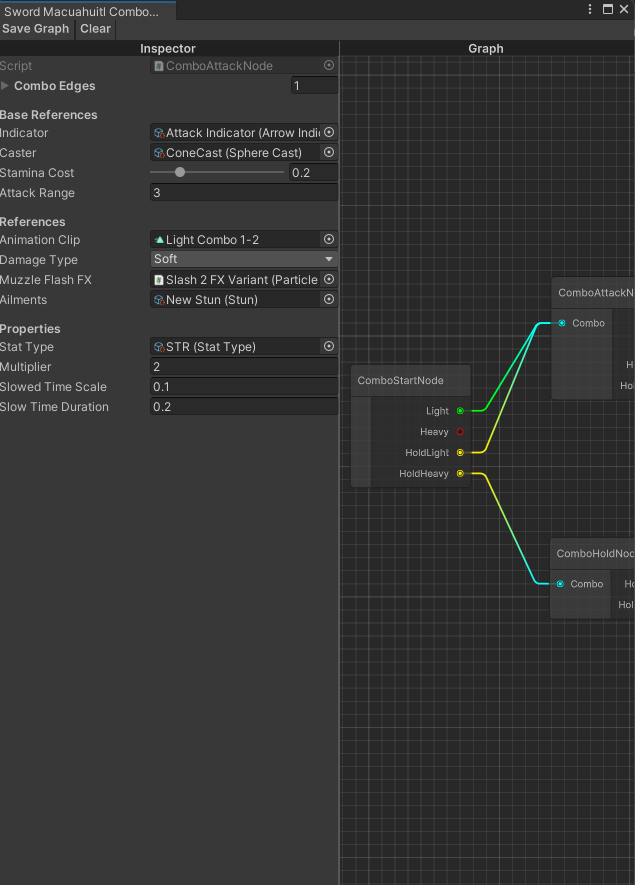Select the ComboAttackNode title in graph
This screenshot has width=635, height=885.
596,292
